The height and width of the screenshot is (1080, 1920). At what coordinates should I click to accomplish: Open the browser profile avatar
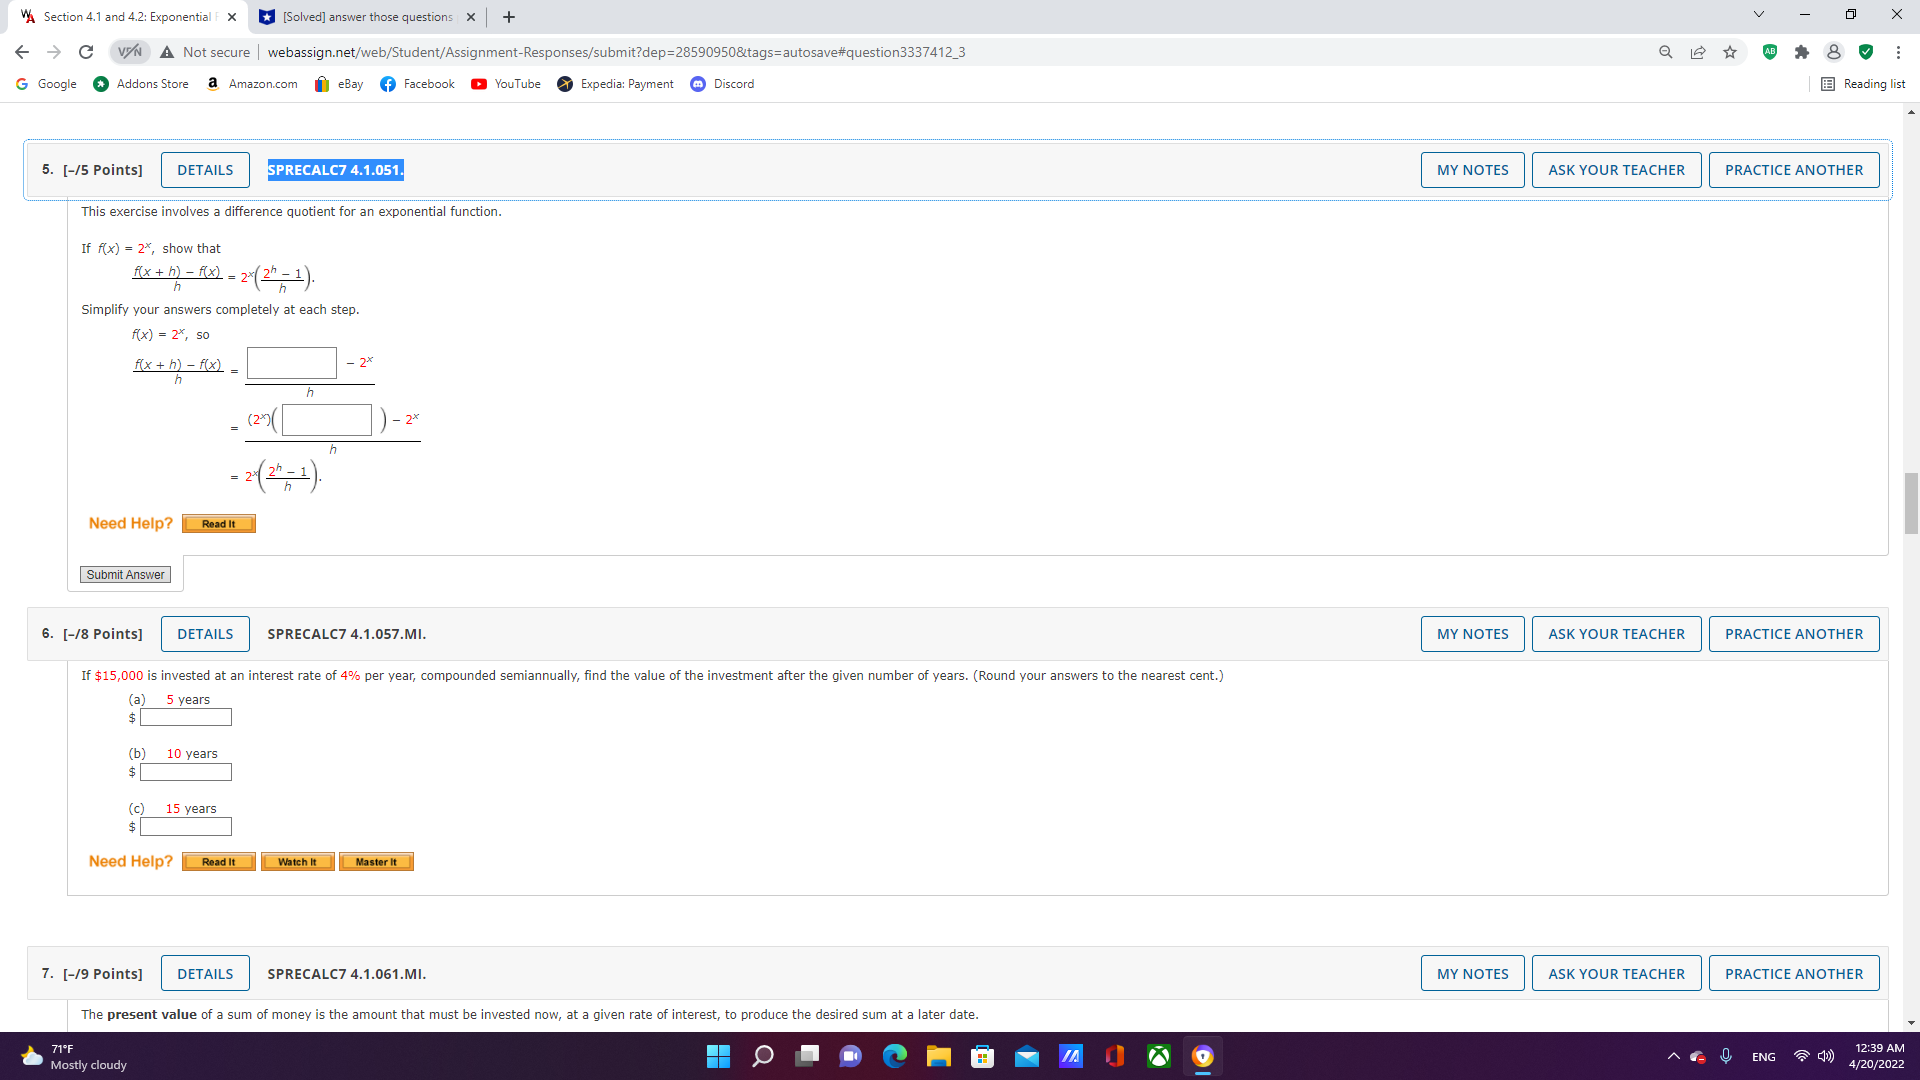(1834, 52)
